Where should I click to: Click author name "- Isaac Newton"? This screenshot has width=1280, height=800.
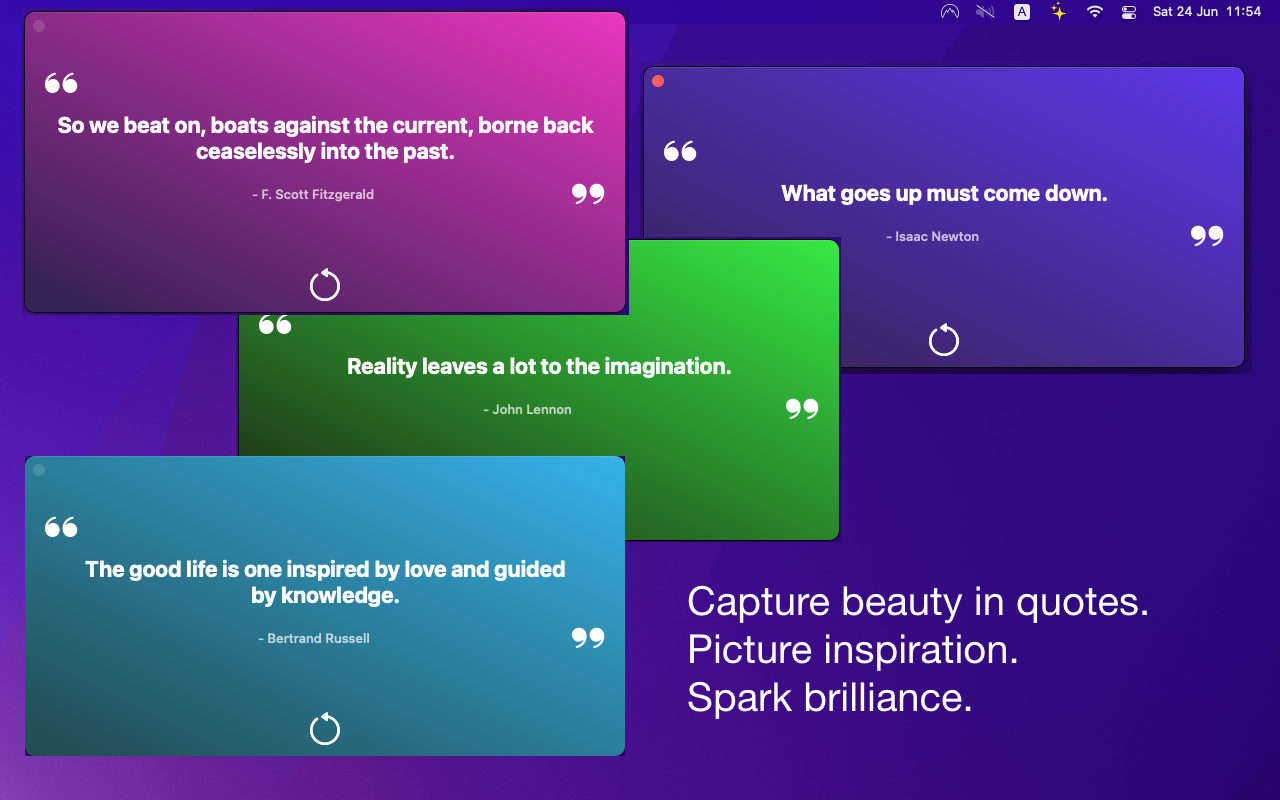(932, 237)
